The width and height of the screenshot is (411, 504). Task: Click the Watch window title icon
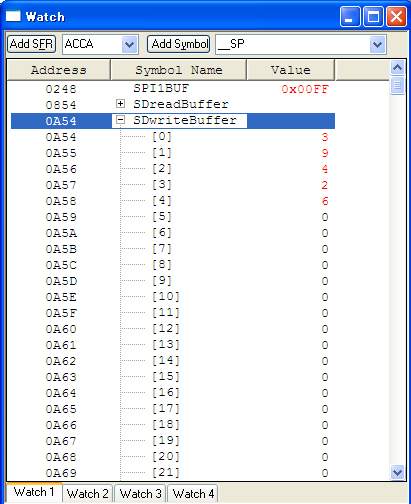[x=13, y=16]
